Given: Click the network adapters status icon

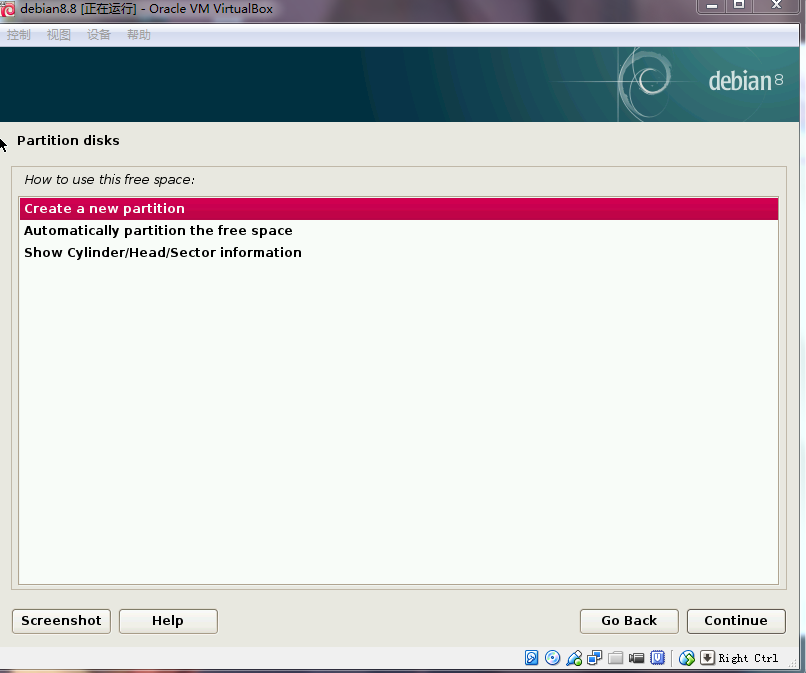Looking at the screenshot, I should coord(594,657).
